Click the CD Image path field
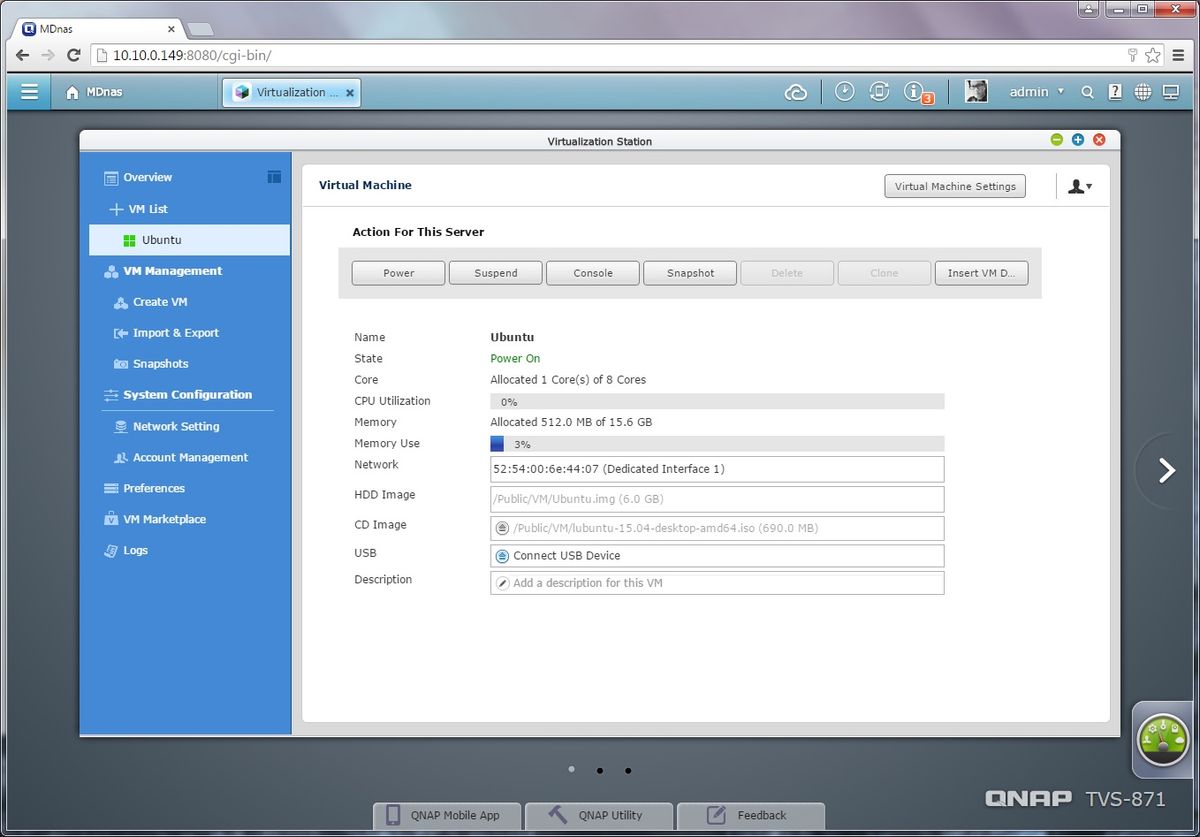The height and width of the screenshot is (837, 1200). (x=717, y=528)
